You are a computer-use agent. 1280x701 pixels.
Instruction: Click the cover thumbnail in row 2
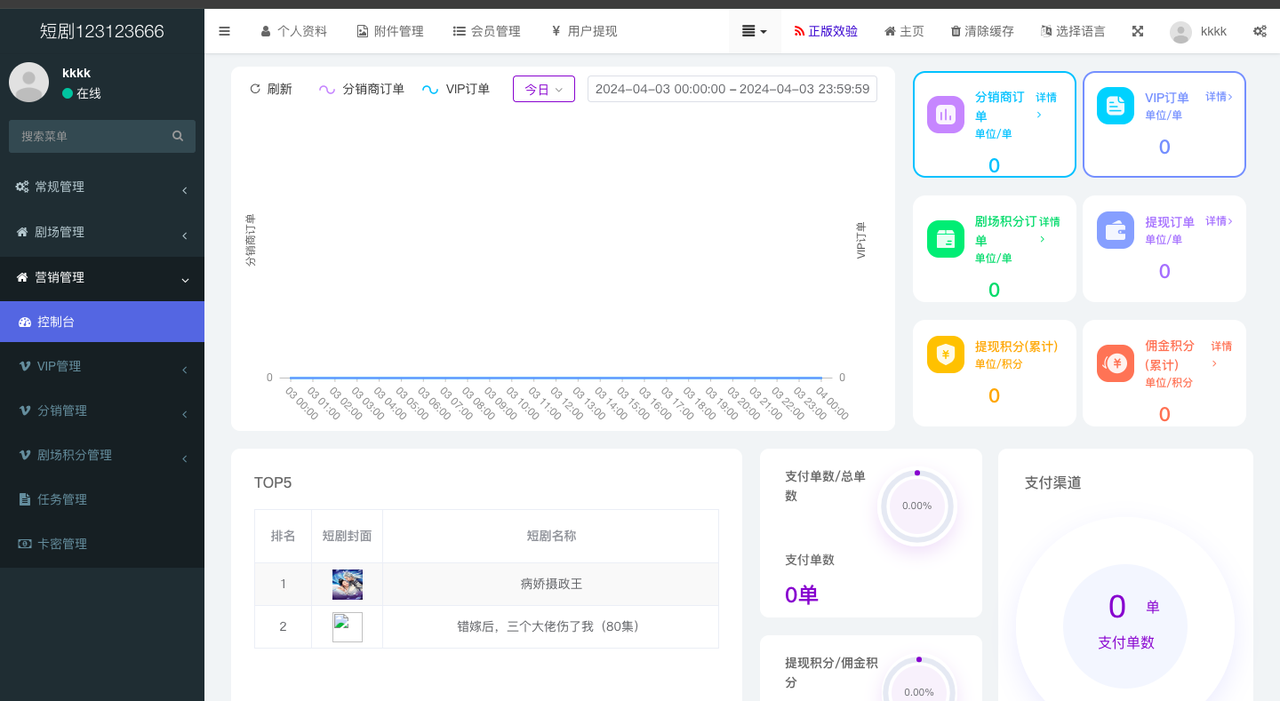347,627
